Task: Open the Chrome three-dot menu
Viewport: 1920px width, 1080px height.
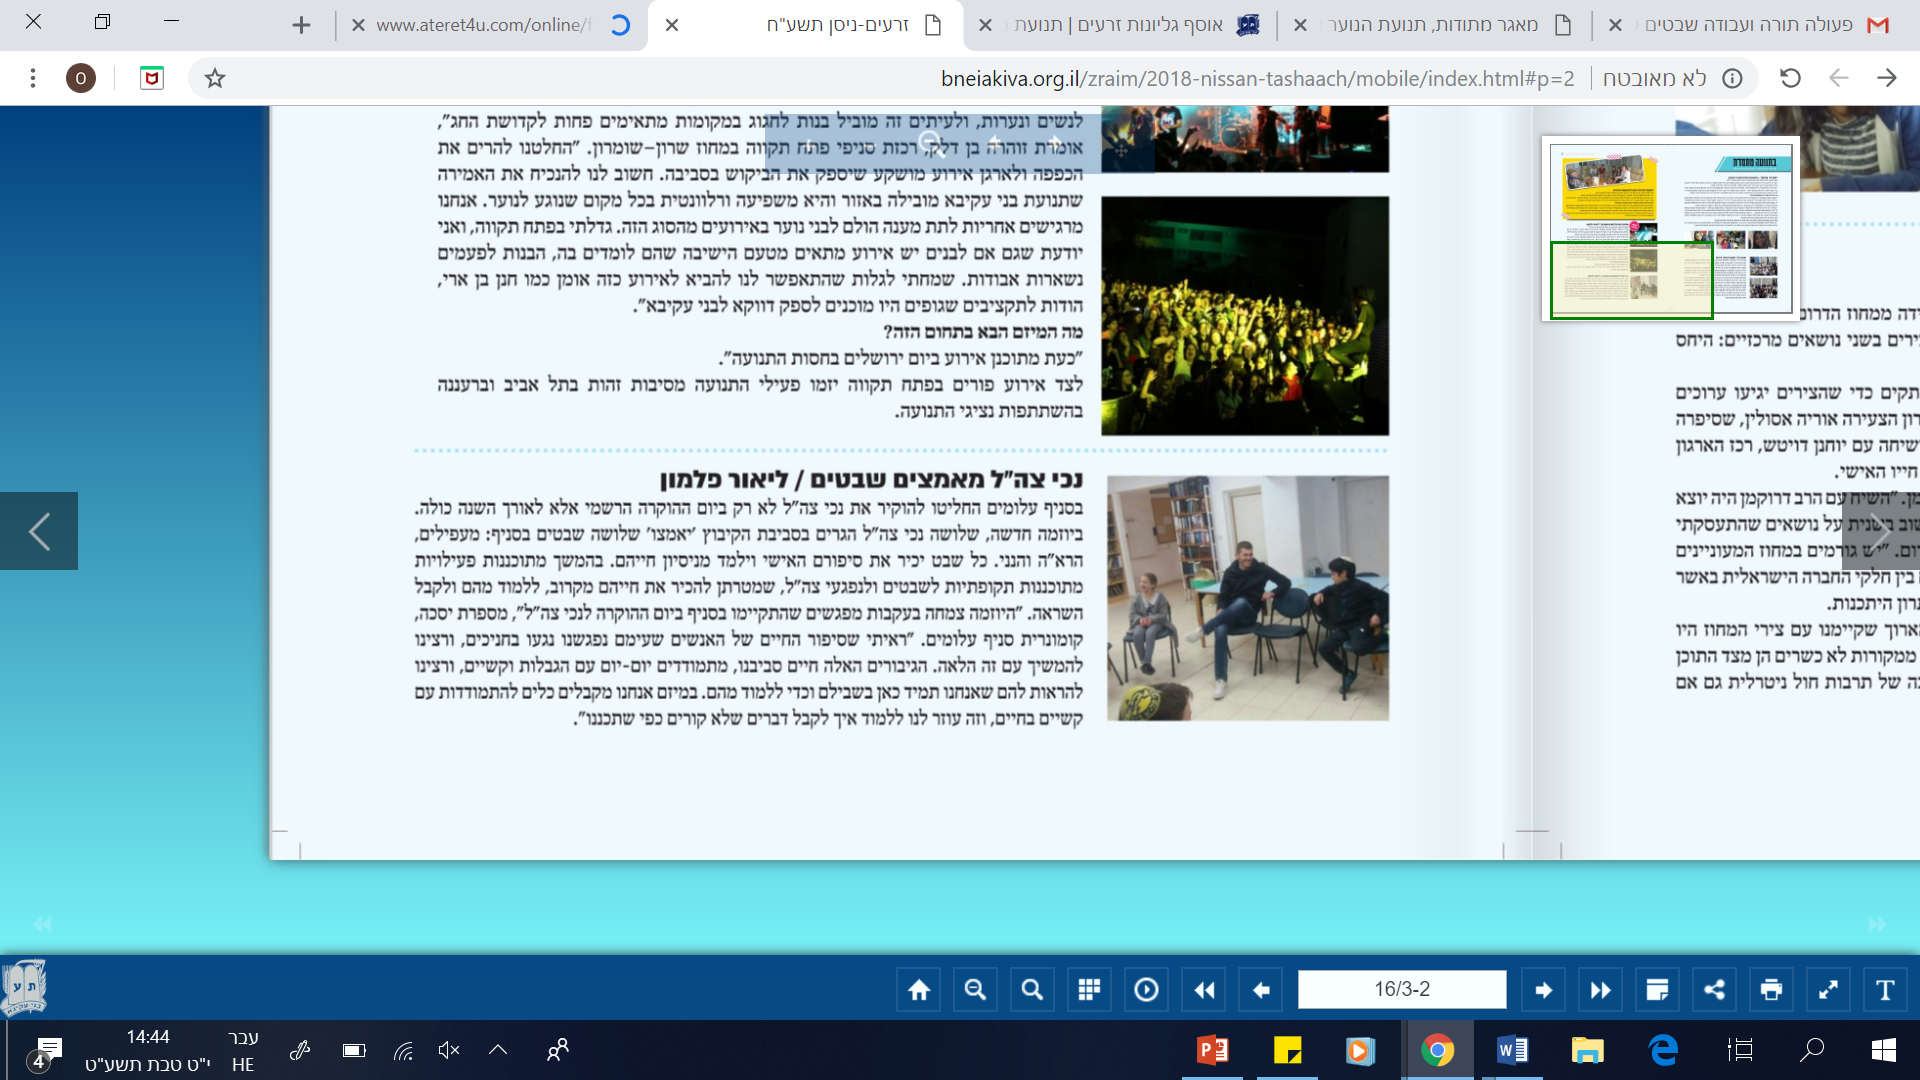Action: click(x=33, y=78)
